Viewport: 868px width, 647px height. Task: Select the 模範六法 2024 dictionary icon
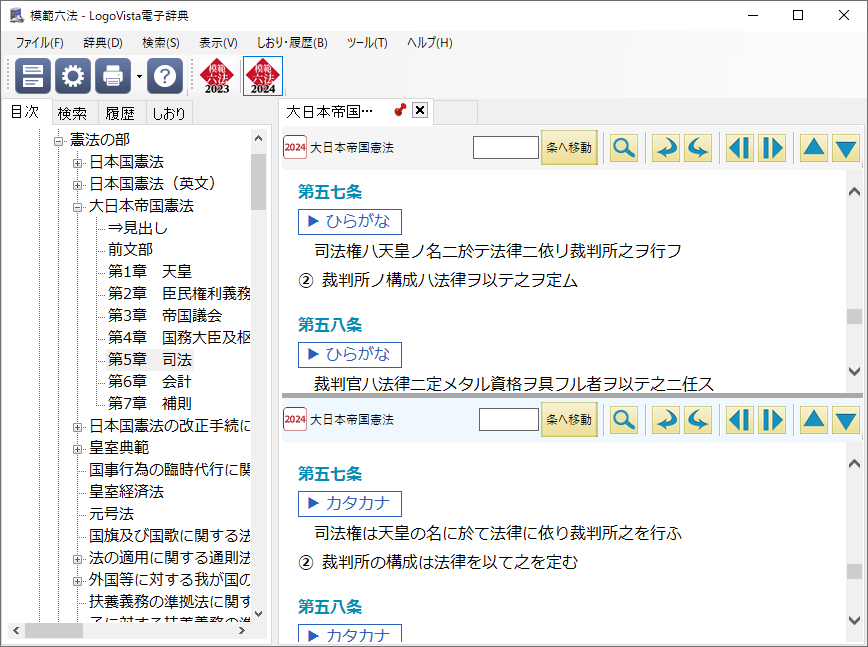[263, 76]
